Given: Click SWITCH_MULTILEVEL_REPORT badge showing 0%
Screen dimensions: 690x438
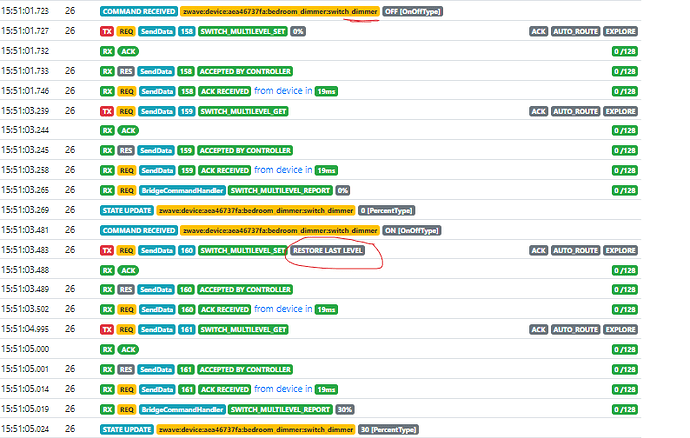Looking at the screenshot, I should (280, 191).
